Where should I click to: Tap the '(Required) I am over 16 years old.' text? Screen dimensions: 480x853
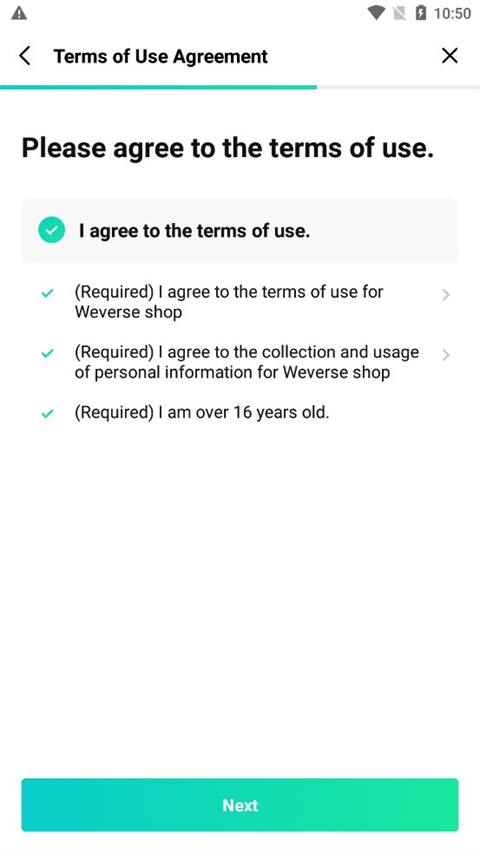(202, 412)
